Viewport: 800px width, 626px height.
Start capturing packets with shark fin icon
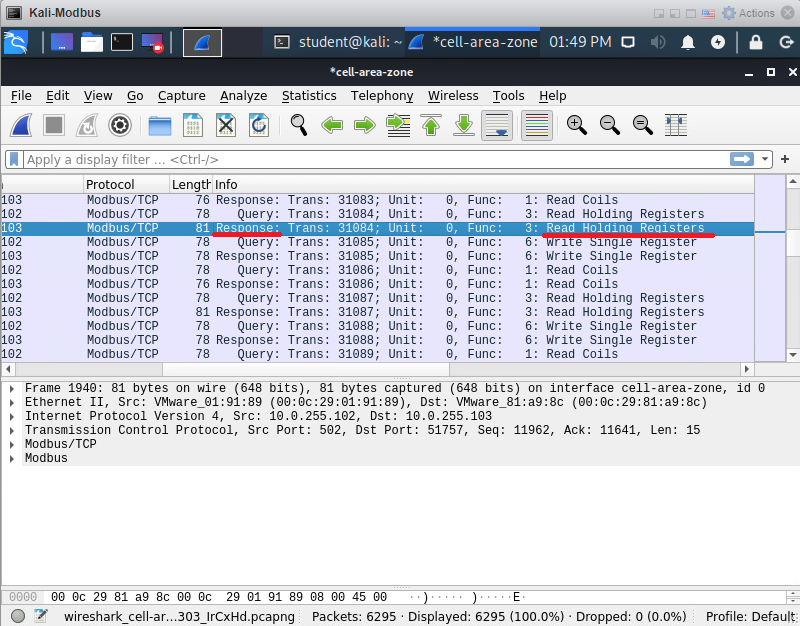pyautogui.click(x=21, y=125)
